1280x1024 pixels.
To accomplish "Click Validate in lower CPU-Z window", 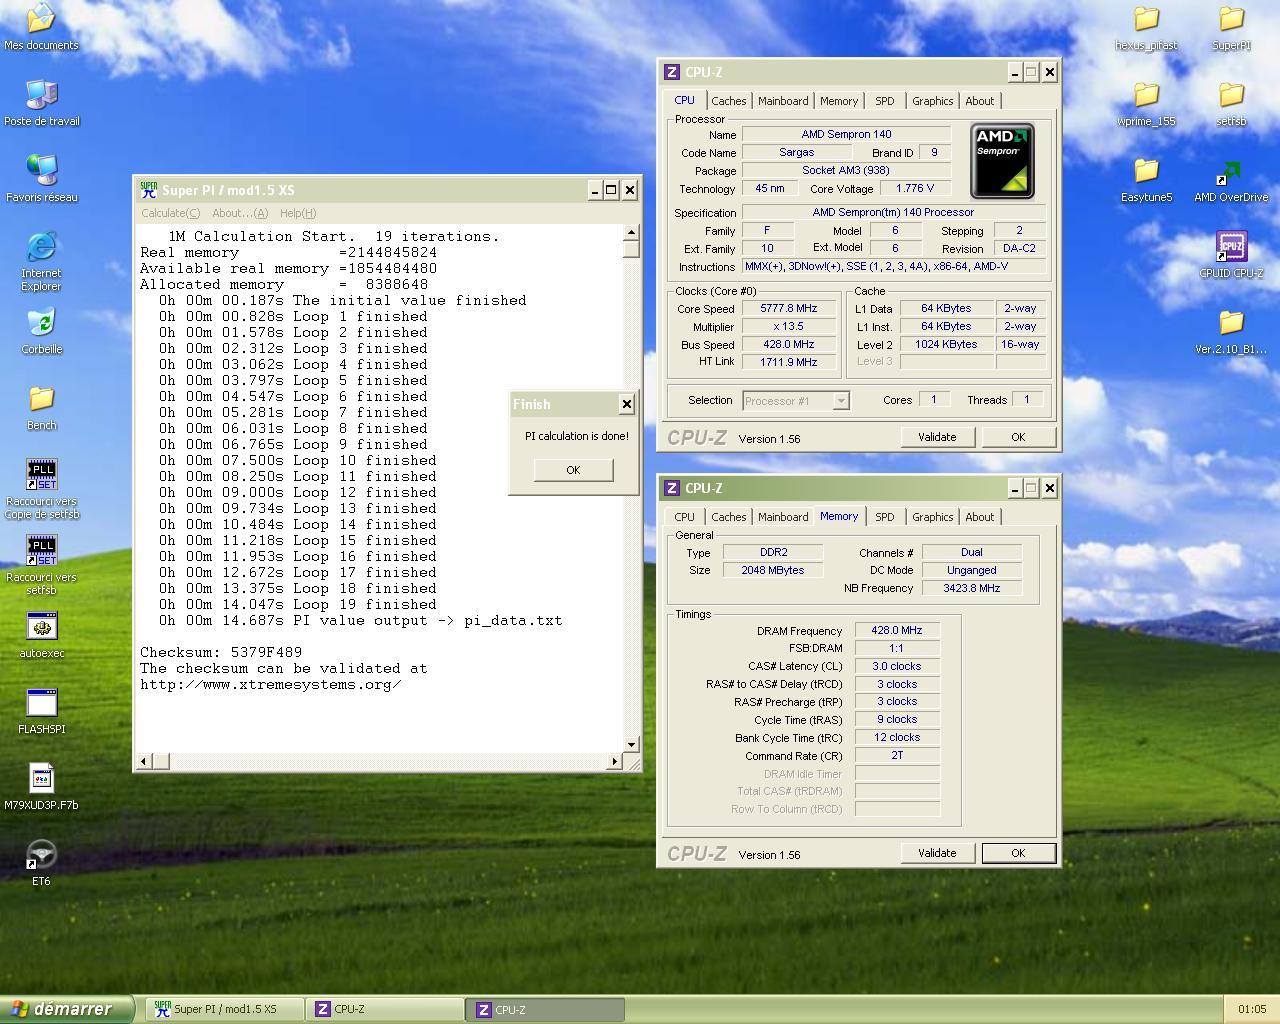I will pyautogui.click(x=937, y=853).
